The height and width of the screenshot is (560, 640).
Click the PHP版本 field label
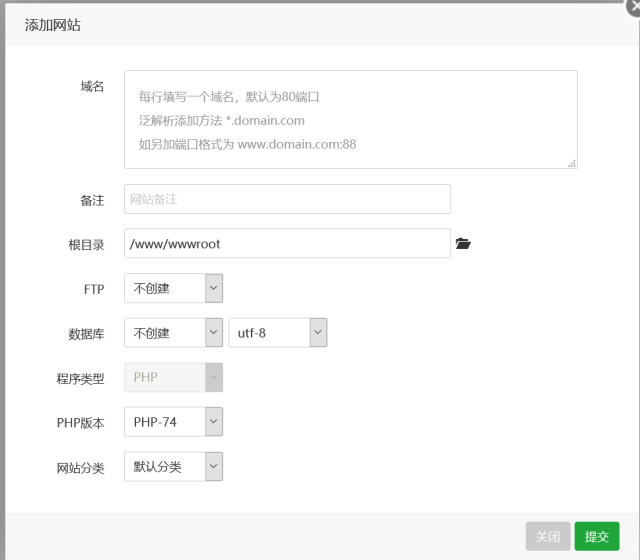80,423
